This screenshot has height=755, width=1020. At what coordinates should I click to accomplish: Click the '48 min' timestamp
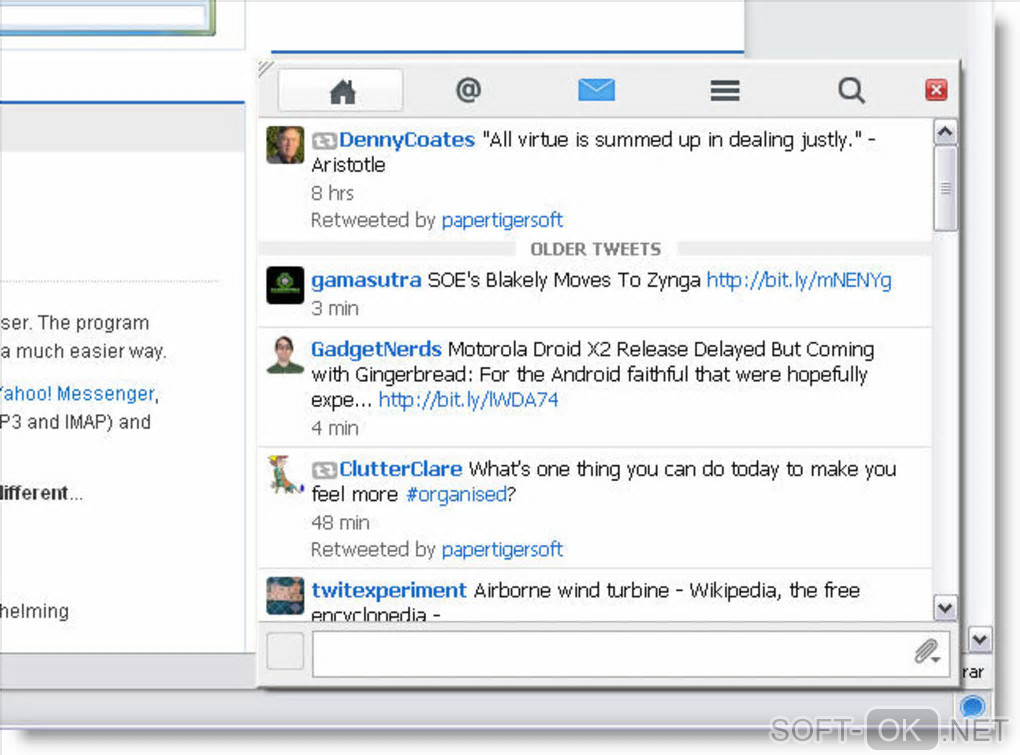[x=340, y=523]
